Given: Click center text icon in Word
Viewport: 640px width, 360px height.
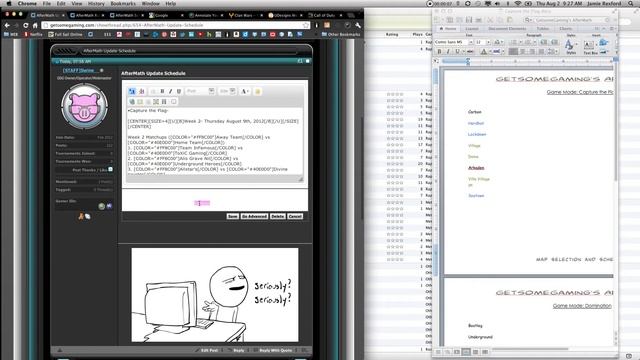Looking at the screenshot, I should click(x=523, y=52).
